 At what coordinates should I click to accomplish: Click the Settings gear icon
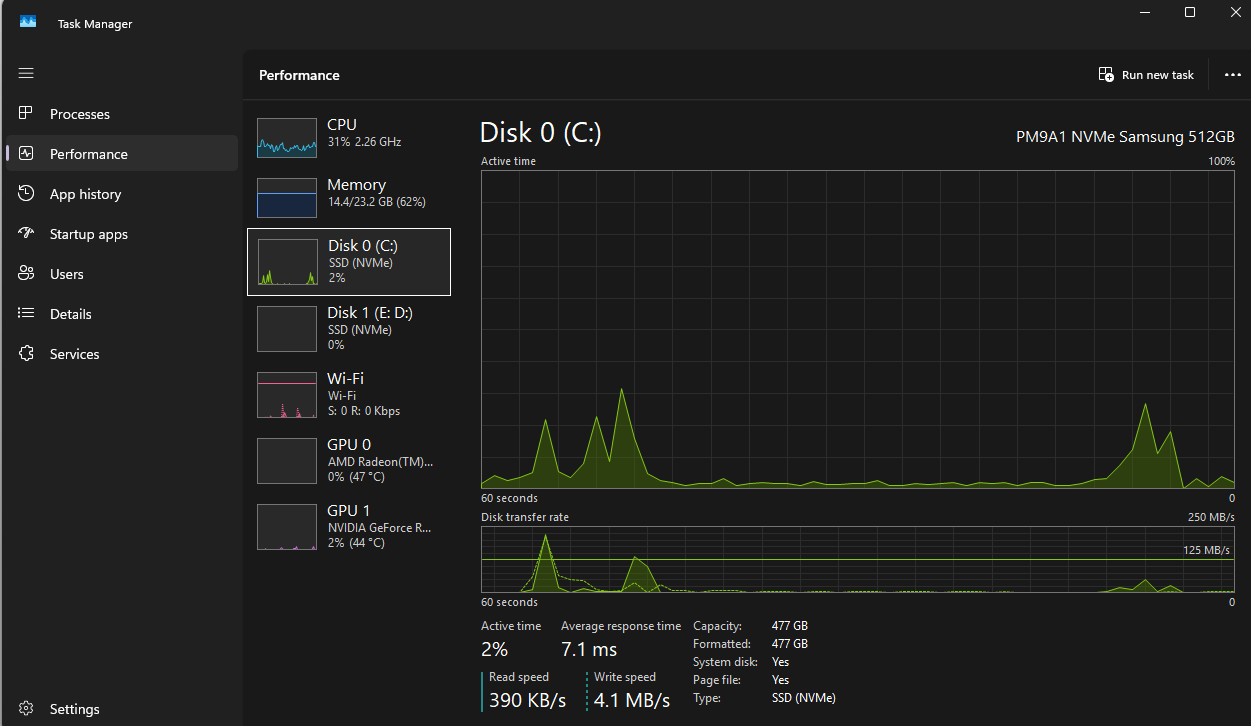27,708
